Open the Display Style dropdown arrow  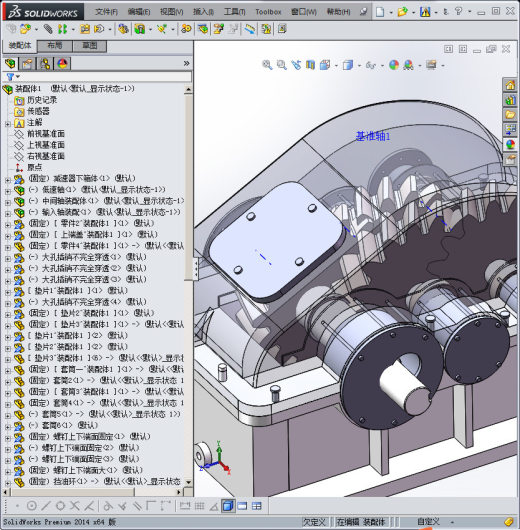(x=359, y=65)
